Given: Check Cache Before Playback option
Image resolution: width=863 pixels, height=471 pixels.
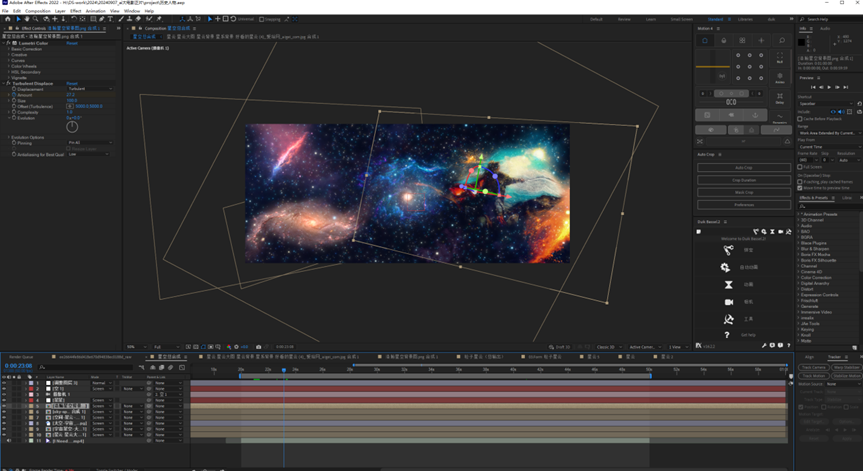Looking at the screenshot, I should point(800,119).
